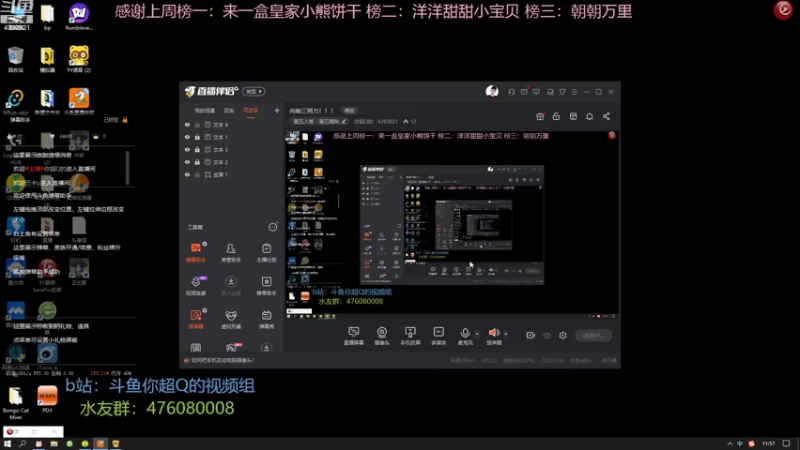This screenshot has height=450, width=800.
Task: Click the red play icon top-right corner
Action: click(x=783, y=10)
